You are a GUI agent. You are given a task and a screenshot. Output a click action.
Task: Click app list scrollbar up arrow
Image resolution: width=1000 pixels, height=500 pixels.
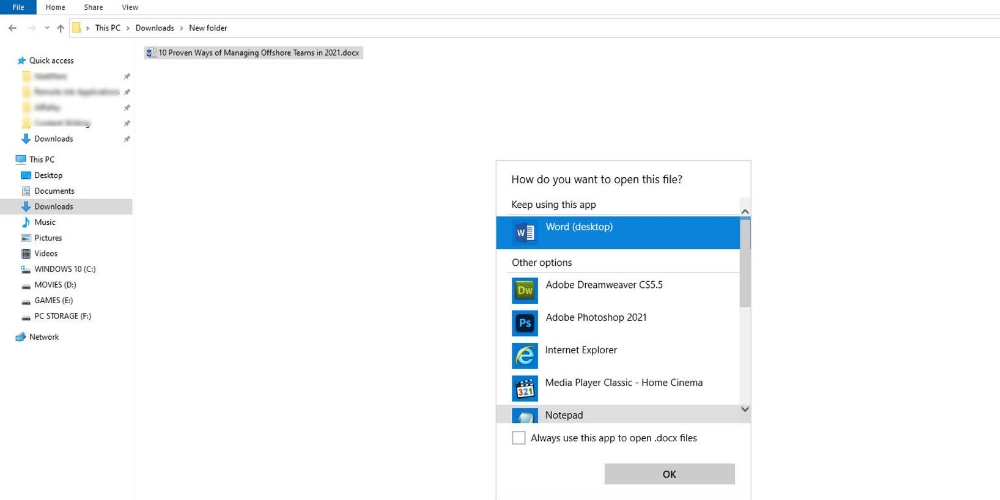pos(745,211)
